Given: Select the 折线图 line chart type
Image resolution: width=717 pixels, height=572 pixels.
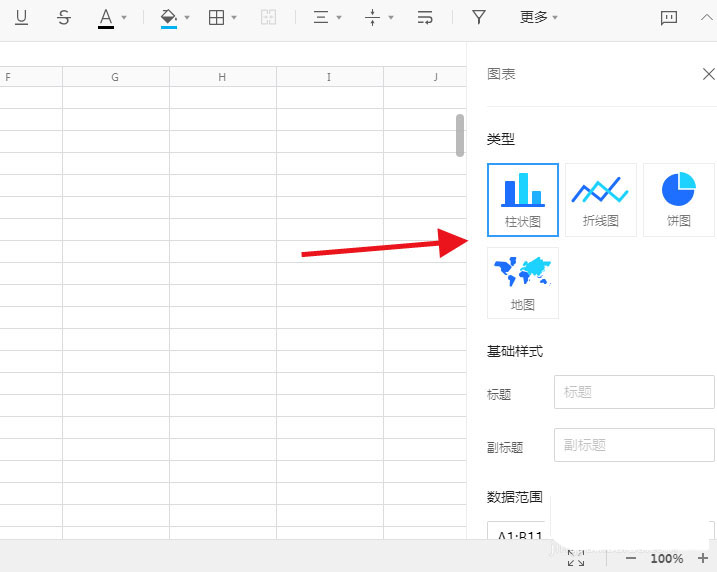Looking at the screenshot, I should 601,200.
